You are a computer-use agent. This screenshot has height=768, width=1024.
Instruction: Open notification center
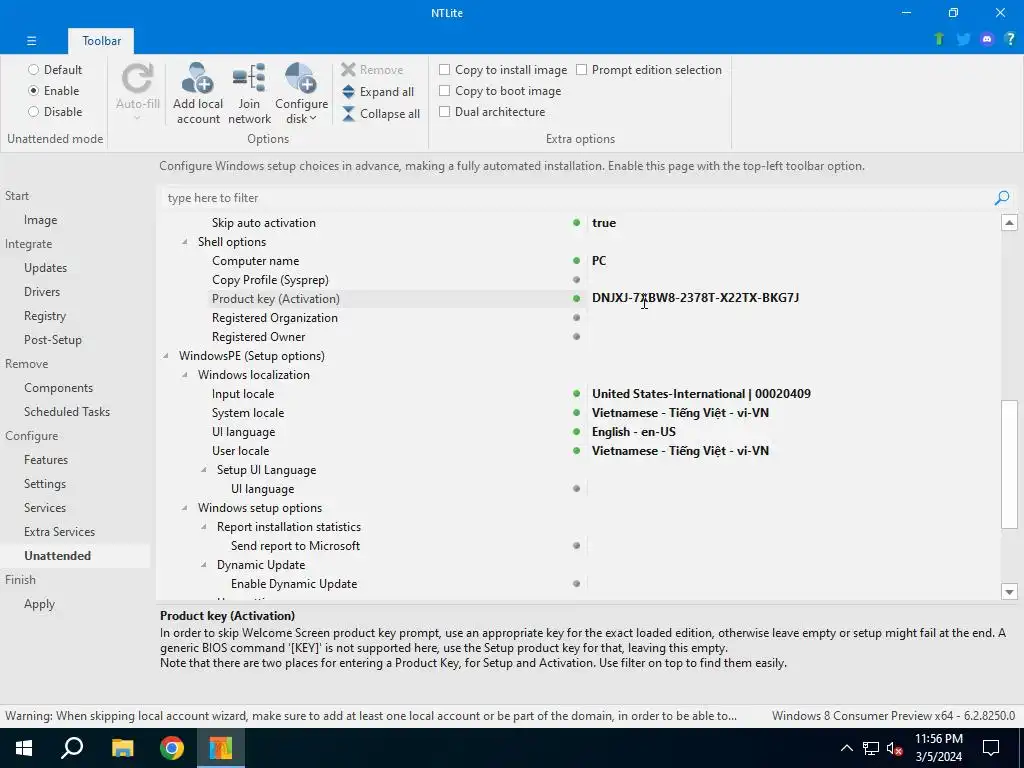pyautogui.click(x=991, y=748)
